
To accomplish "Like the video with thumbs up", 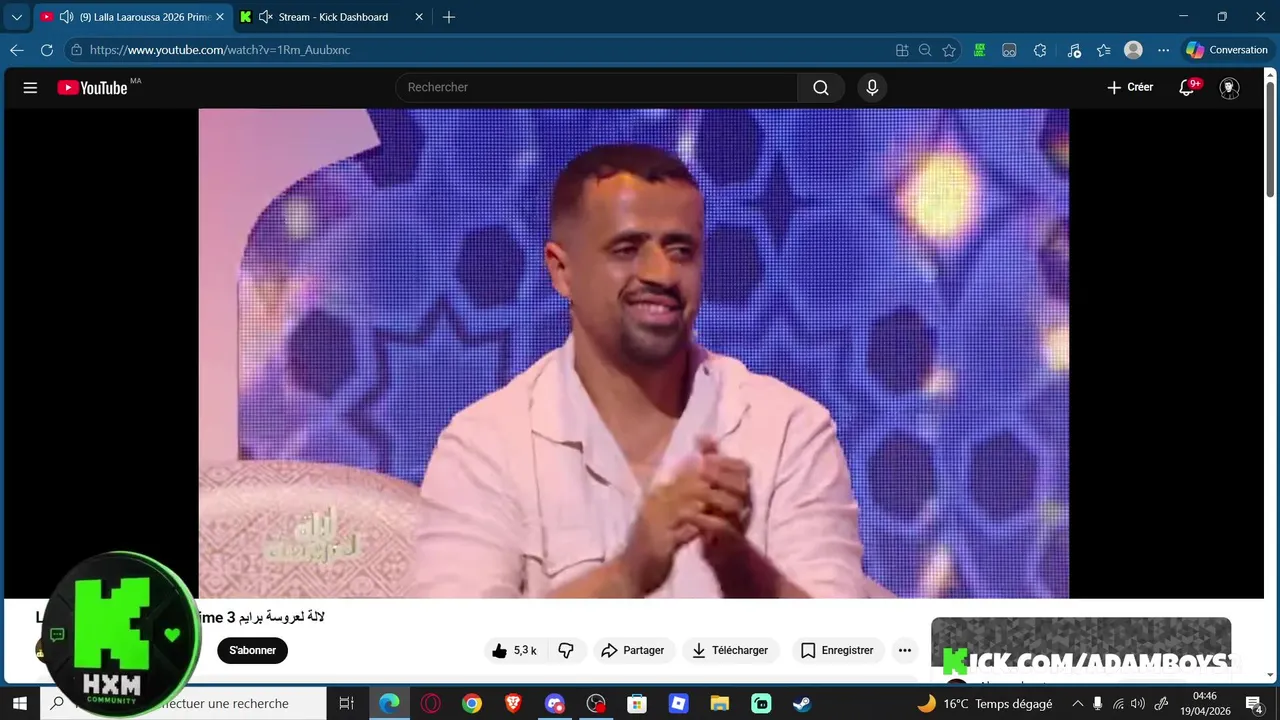I will pyautogui.click(x=514, y=650).
